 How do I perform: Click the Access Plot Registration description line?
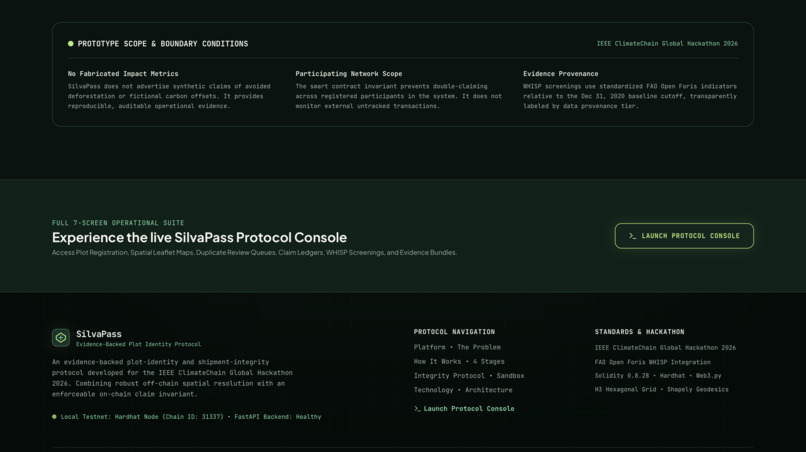pos(254,252)
